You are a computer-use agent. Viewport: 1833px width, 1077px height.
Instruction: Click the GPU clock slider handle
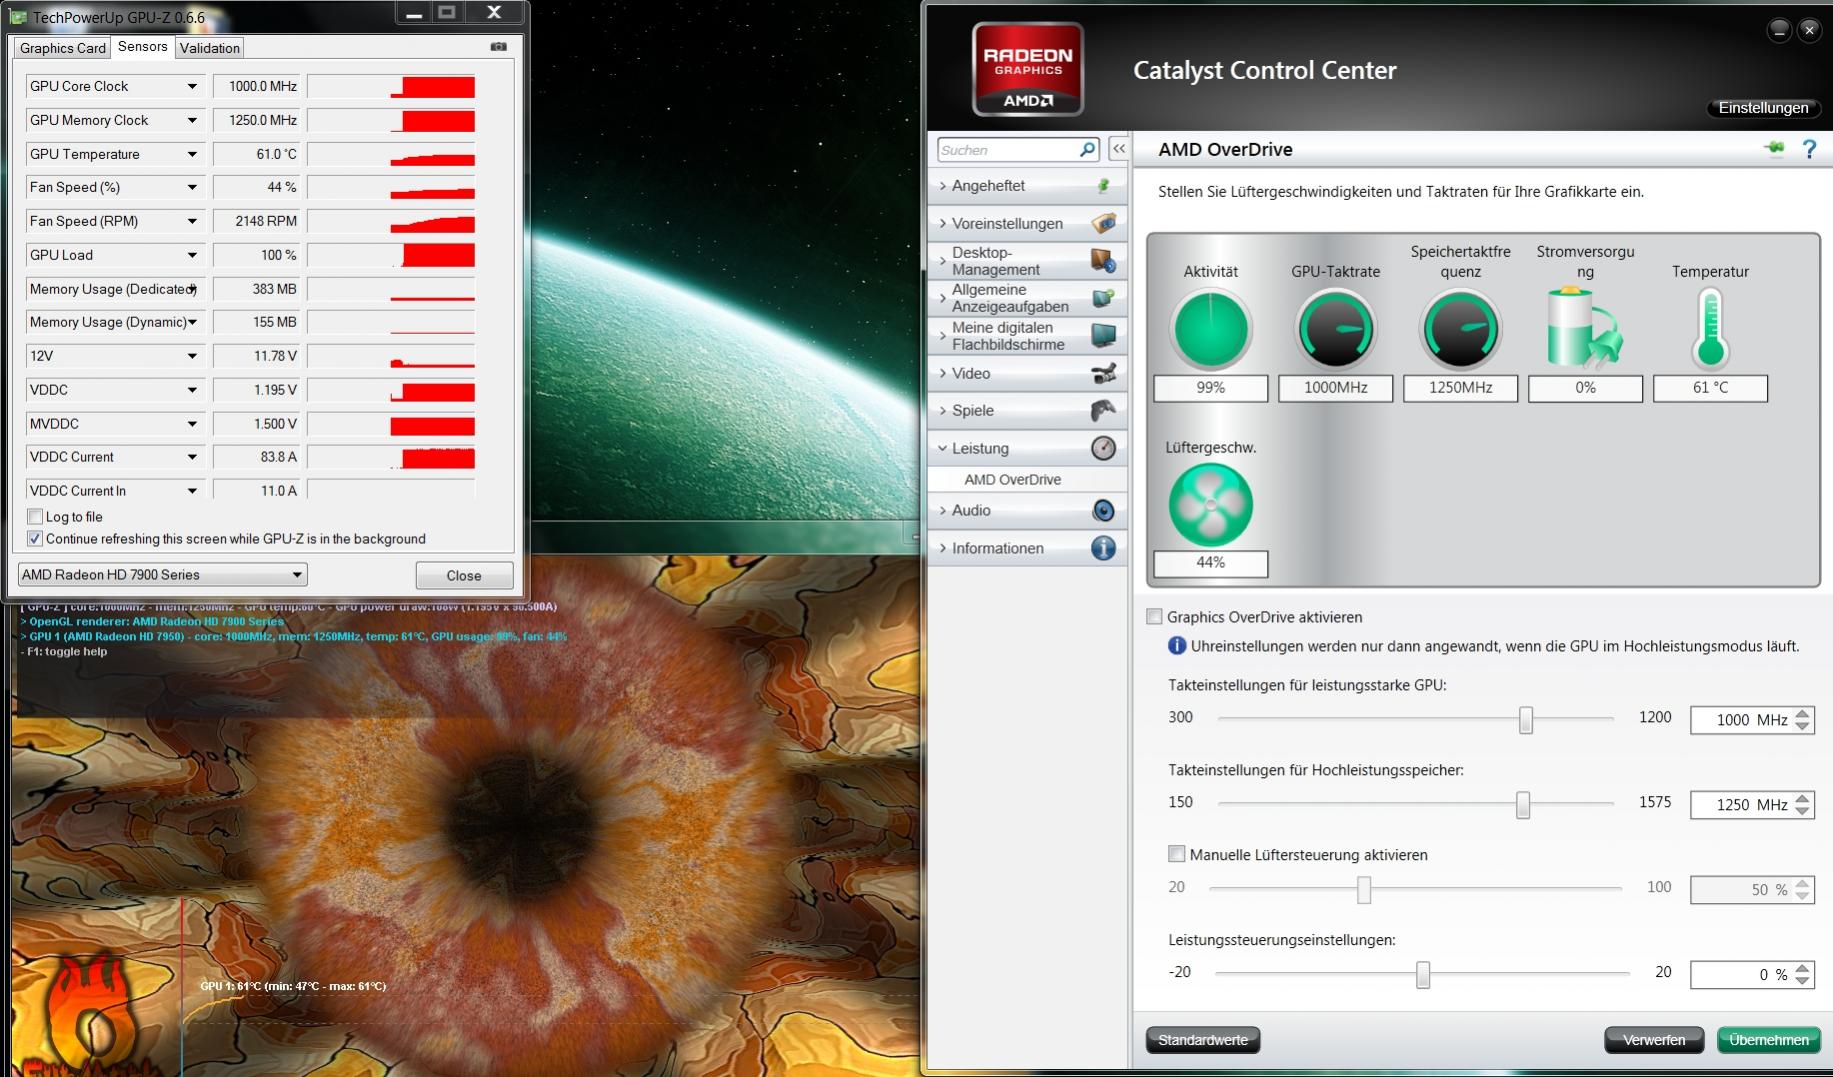pos(1526,720)
